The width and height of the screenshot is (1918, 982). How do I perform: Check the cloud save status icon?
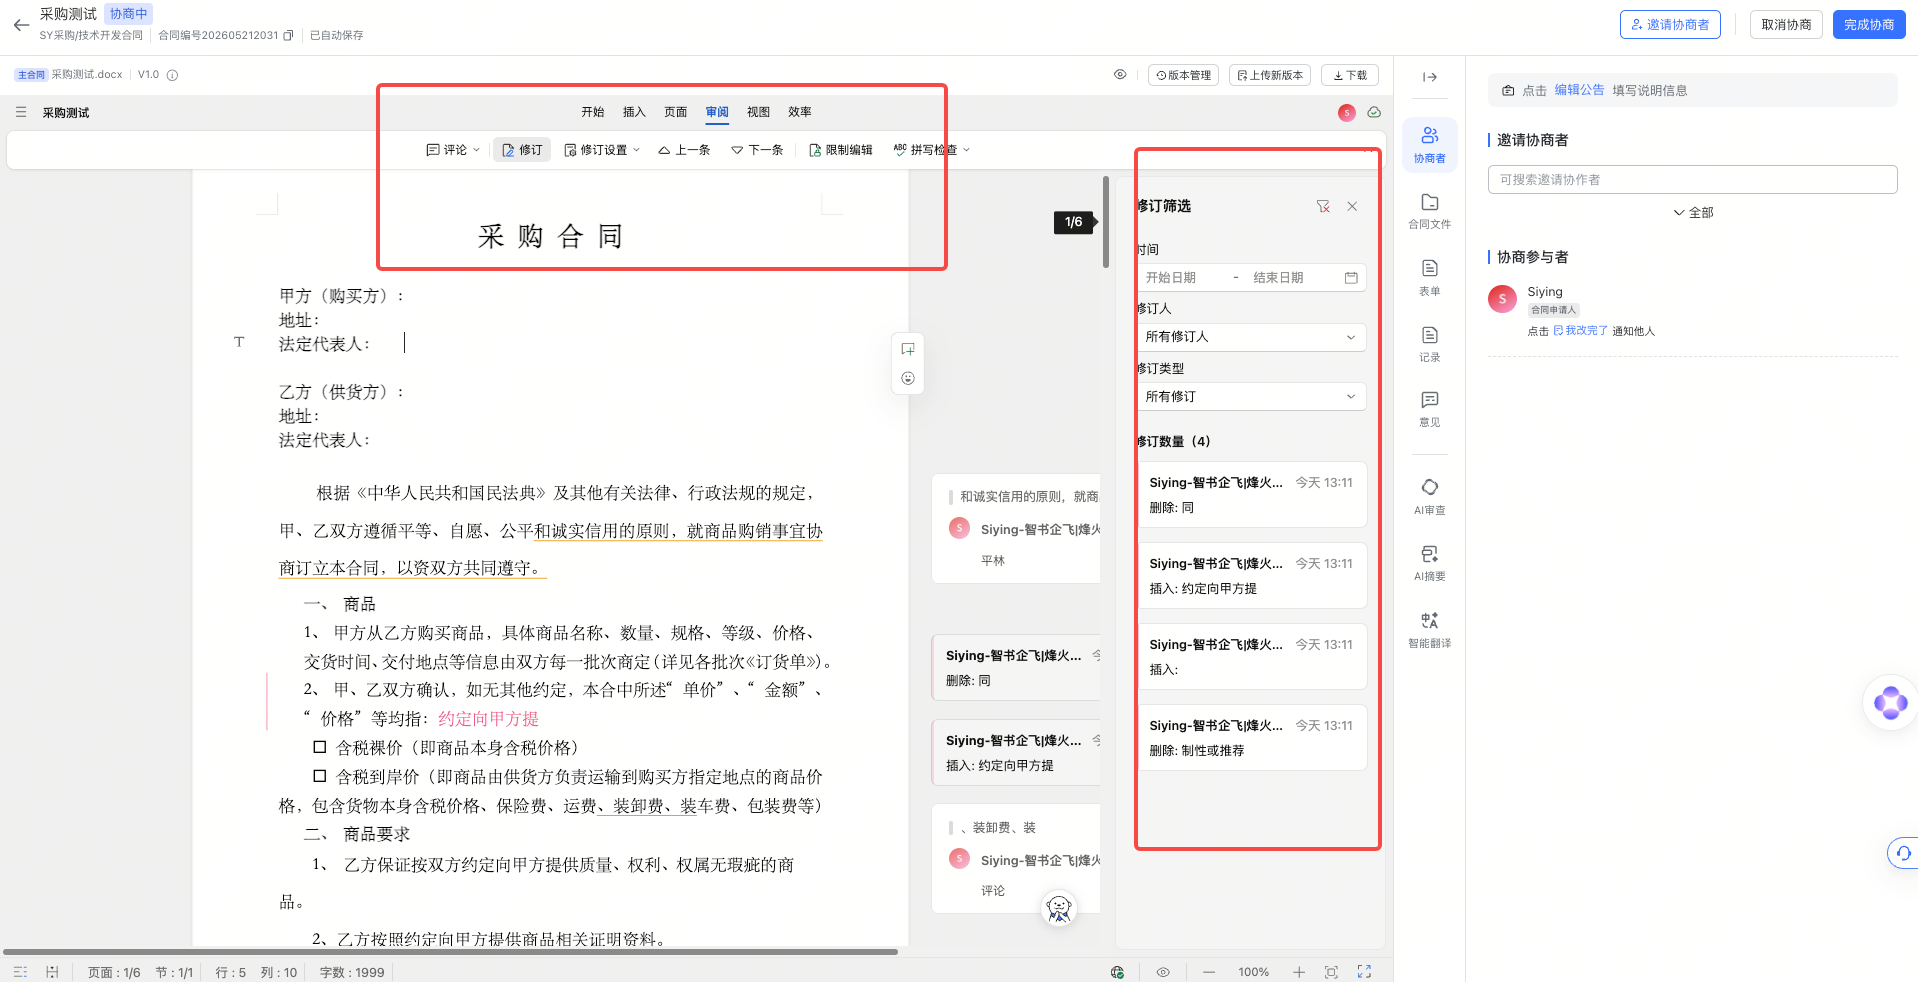pyautogui.click(x=1374, y=112)
